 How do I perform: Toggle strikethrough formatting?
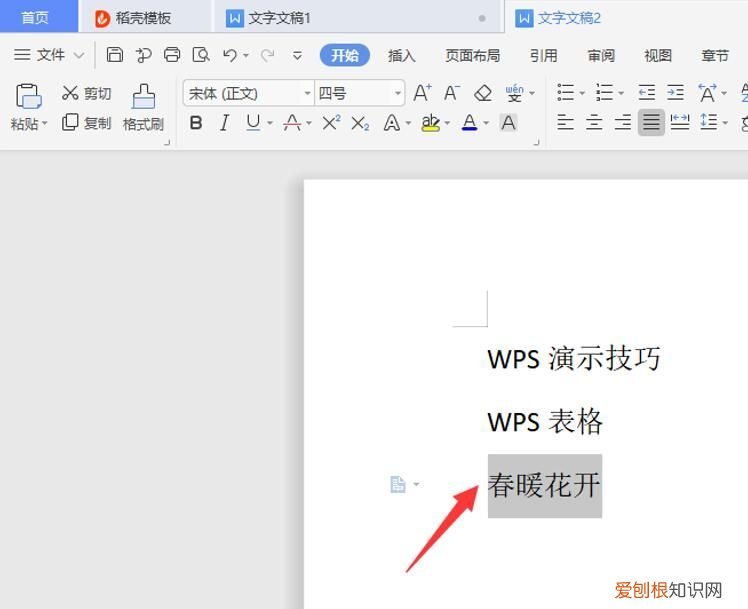click(292, 123)
